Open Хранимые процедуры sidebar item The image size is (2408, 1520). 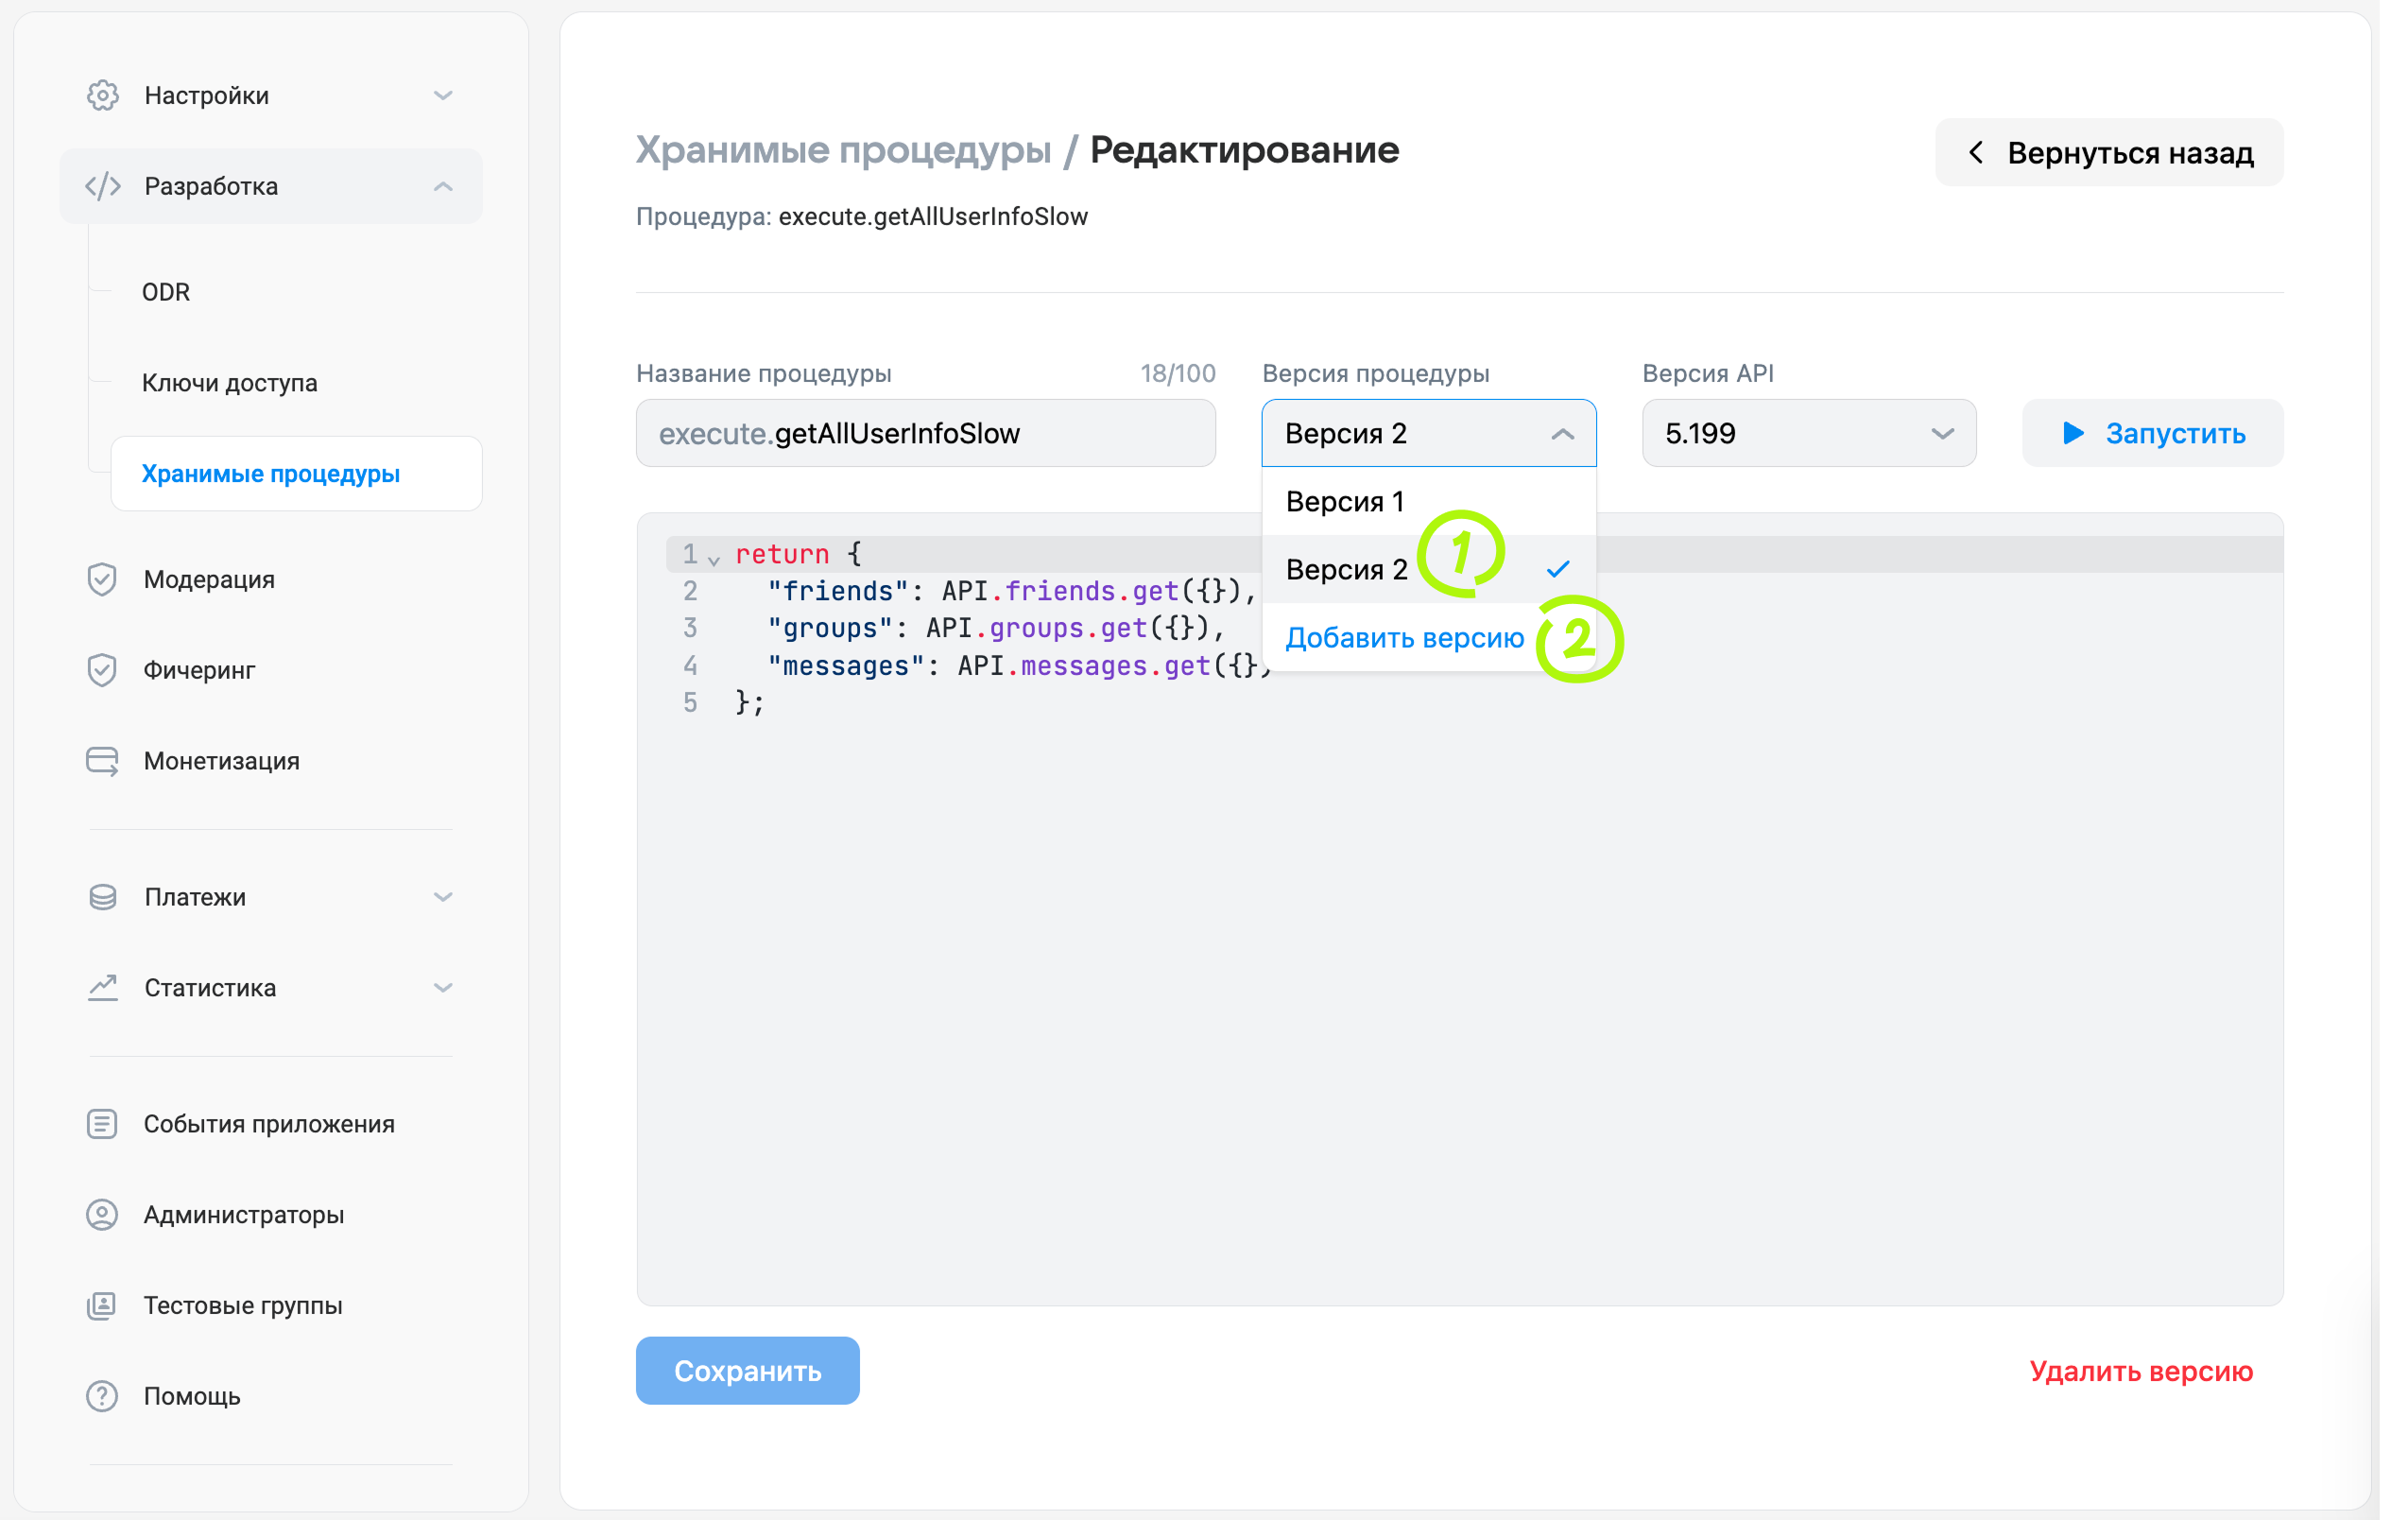pyautogui.click(x=296, y=474)
